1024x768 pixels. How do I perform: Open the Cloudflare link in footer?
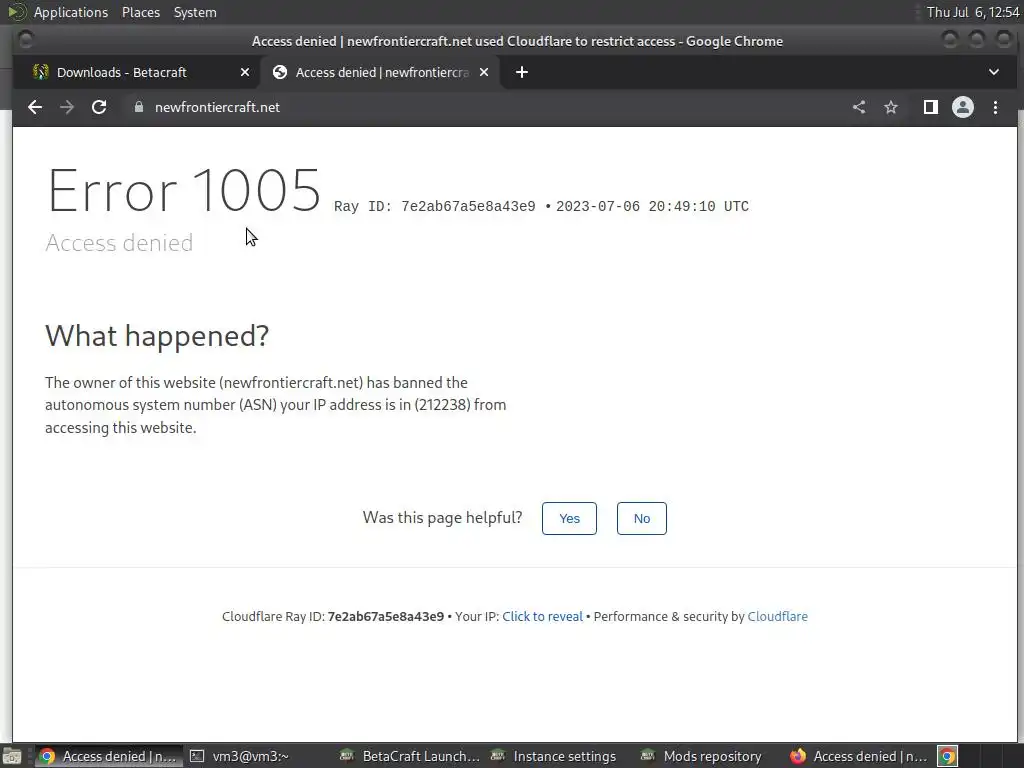pos(777,616)
